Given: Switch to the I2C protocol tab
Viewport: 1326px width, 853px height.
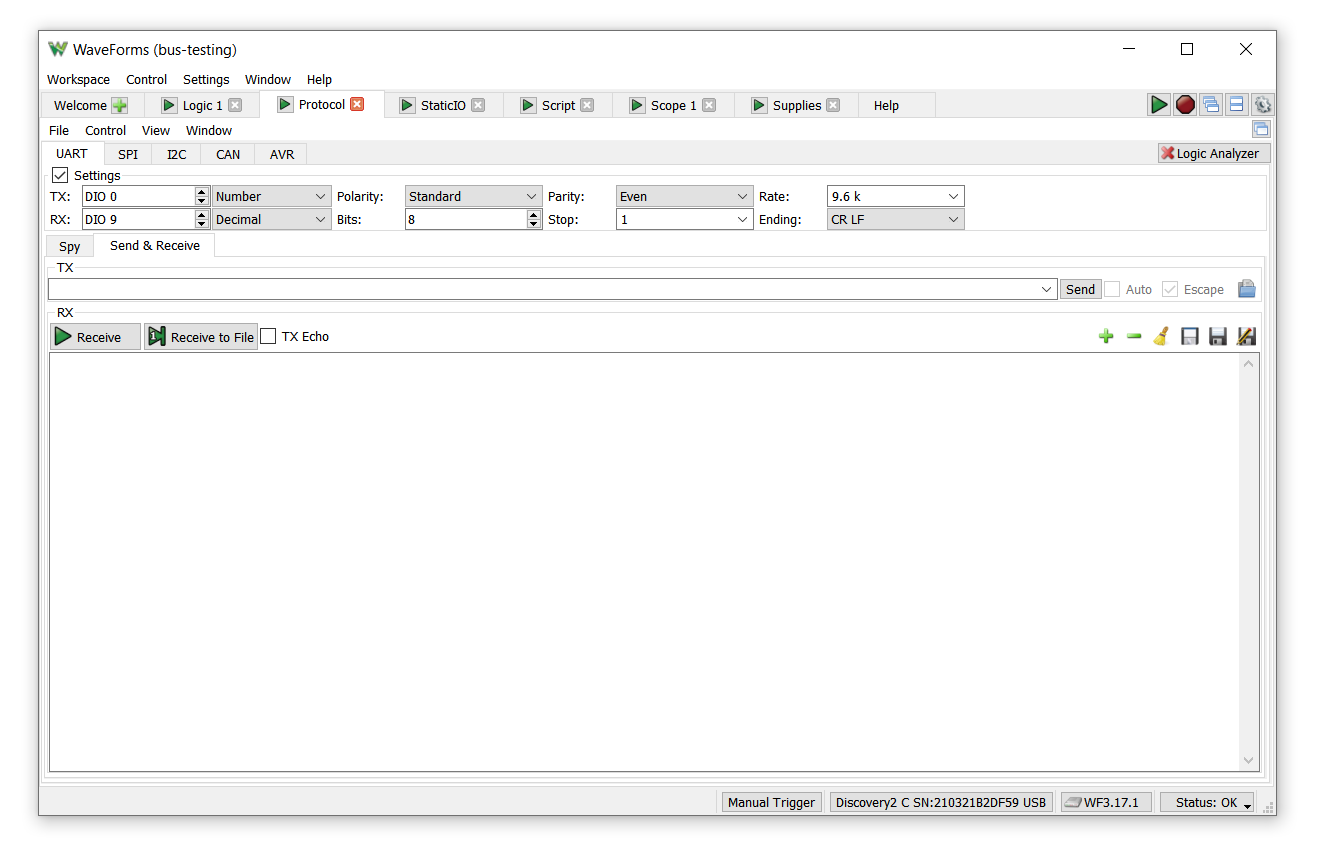Looking at the screenshot, I should click(176, 154).
